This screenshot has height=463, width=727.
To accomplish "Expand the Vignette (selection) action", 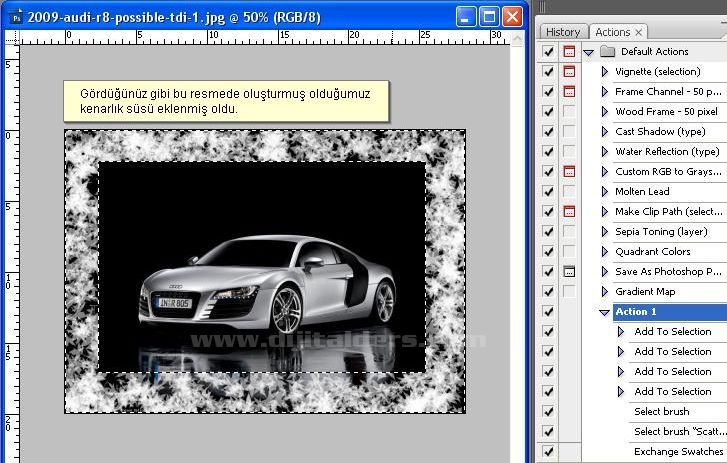I will coord(605,71).
